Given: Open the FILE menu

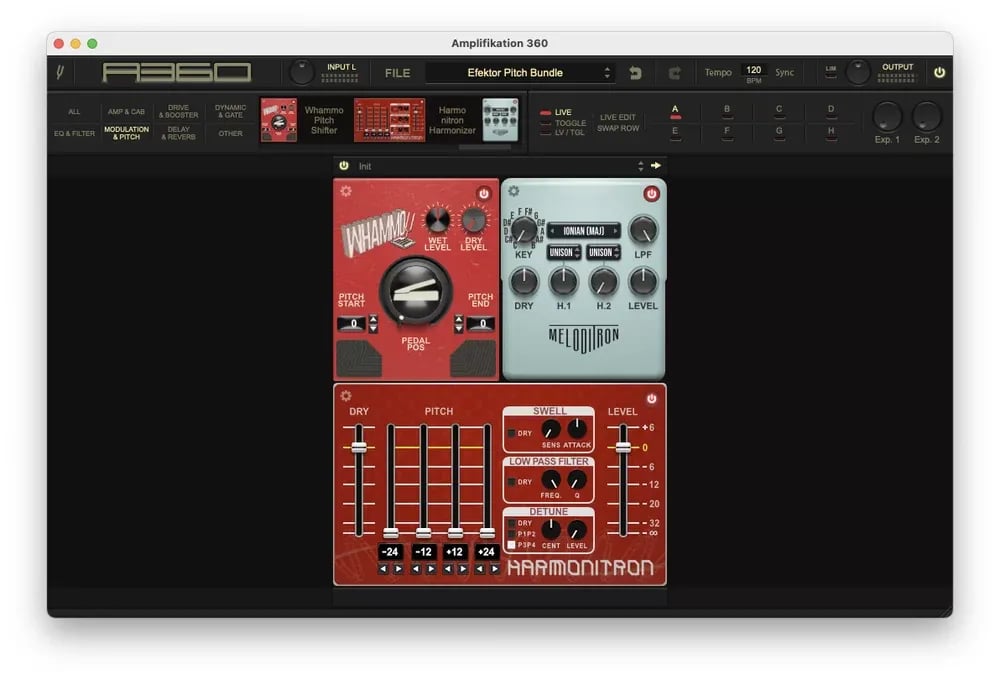Looking at the screenshot, I should point(397,73).
